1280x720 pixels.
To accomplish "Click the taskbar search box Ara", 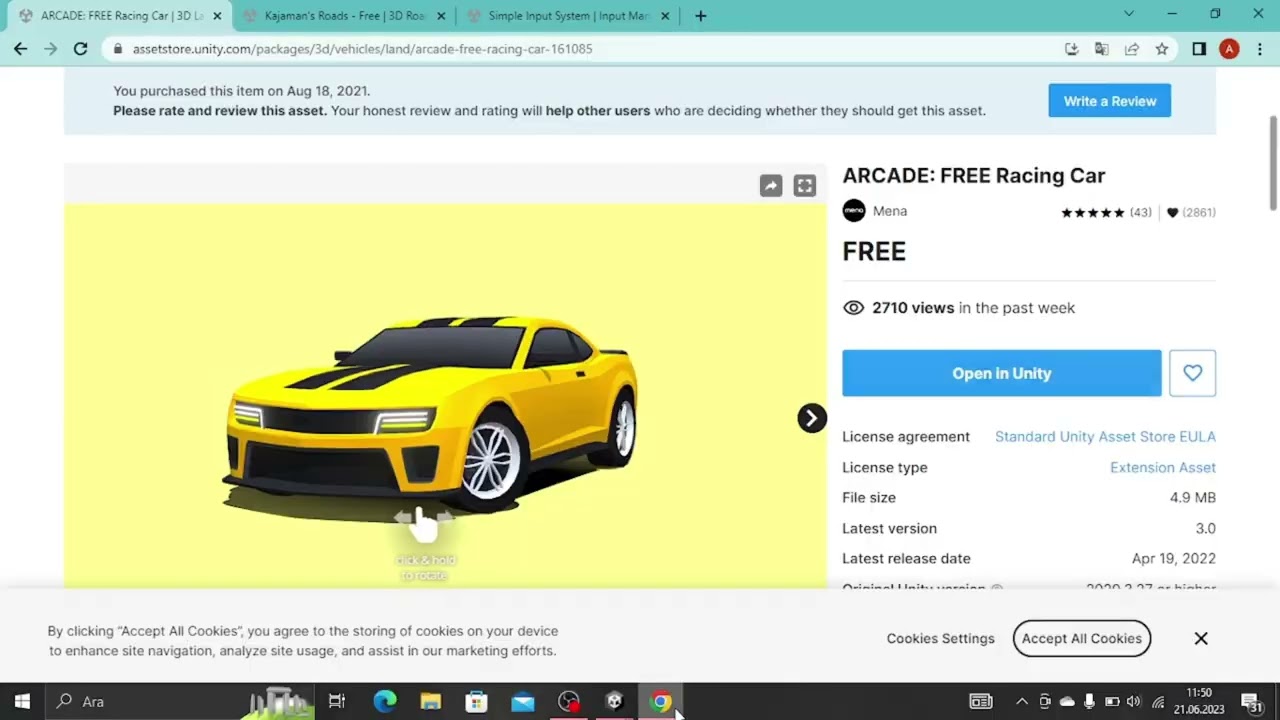I will [x=180, y=701].
